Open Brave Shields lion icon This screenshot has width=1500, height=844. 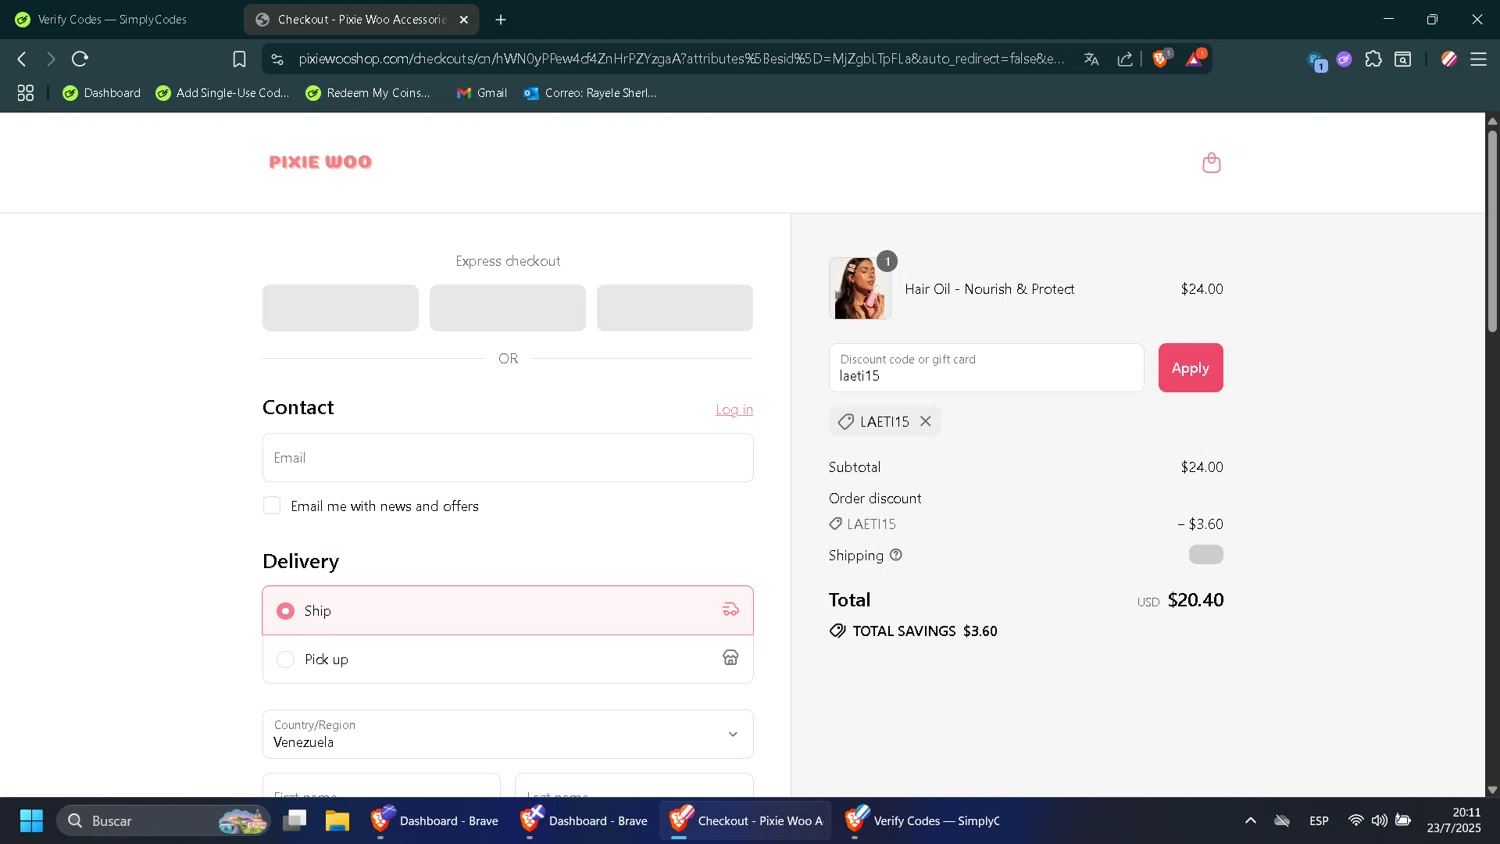coord(1161,59)
